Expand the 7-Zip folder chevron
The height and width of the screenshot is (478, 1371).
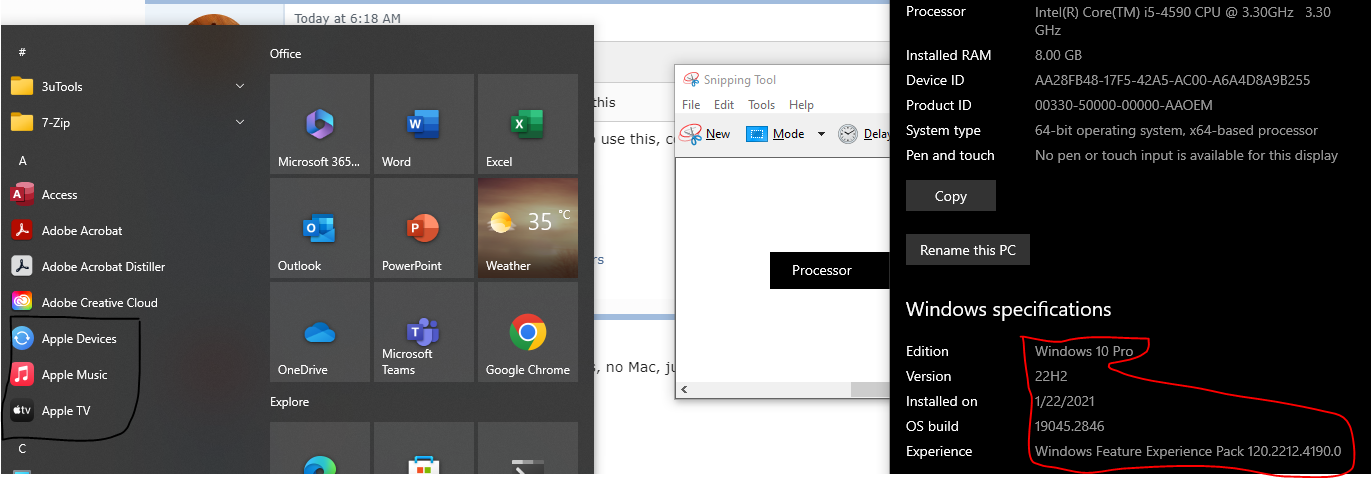tap(240, 122)
